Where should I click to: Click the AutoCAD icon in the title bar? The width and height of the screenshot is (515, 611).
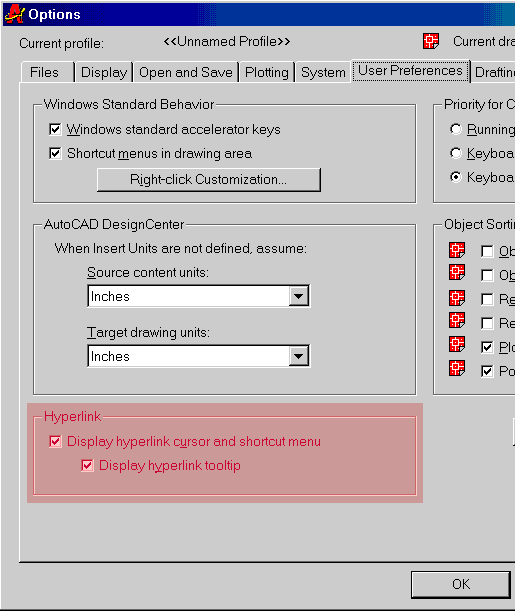pos(14,14)
